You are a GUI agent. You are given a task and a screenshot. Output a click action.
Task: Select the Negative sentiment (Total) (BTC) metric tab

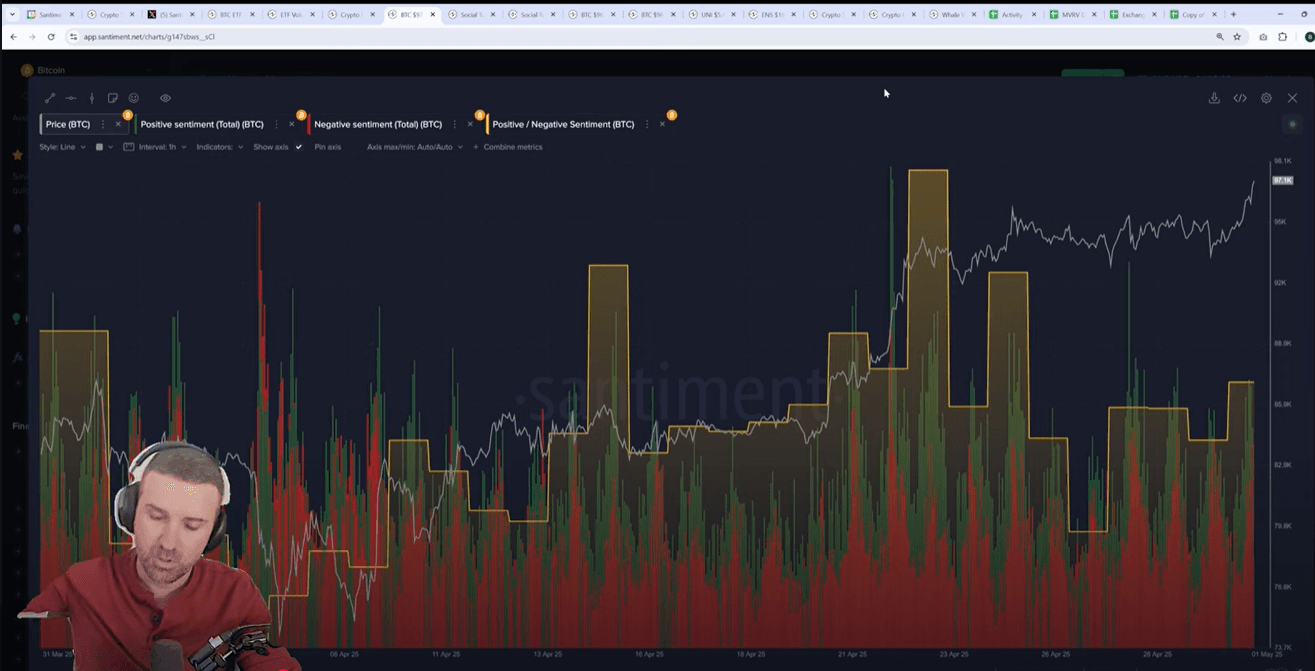point(378,125)
